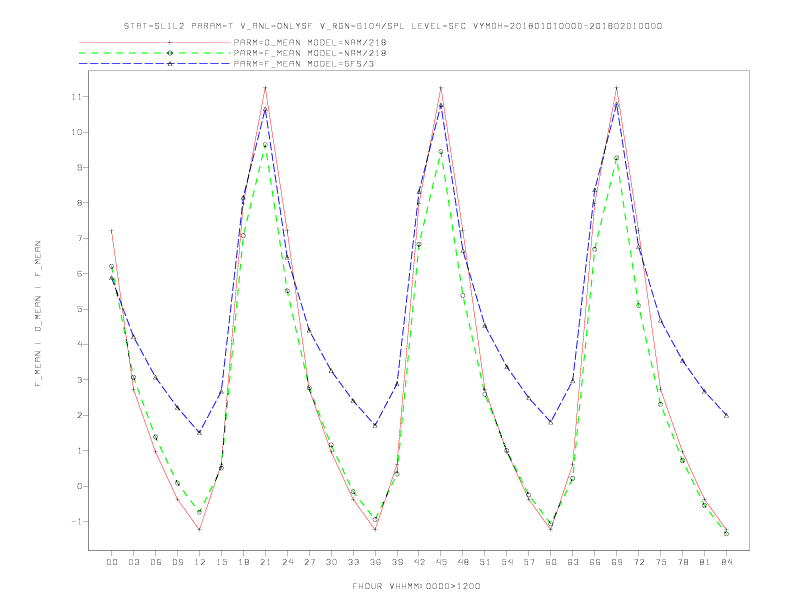Click x-axis tick label 15
Viewport: 792px width, 612px height.
[221, 562]
